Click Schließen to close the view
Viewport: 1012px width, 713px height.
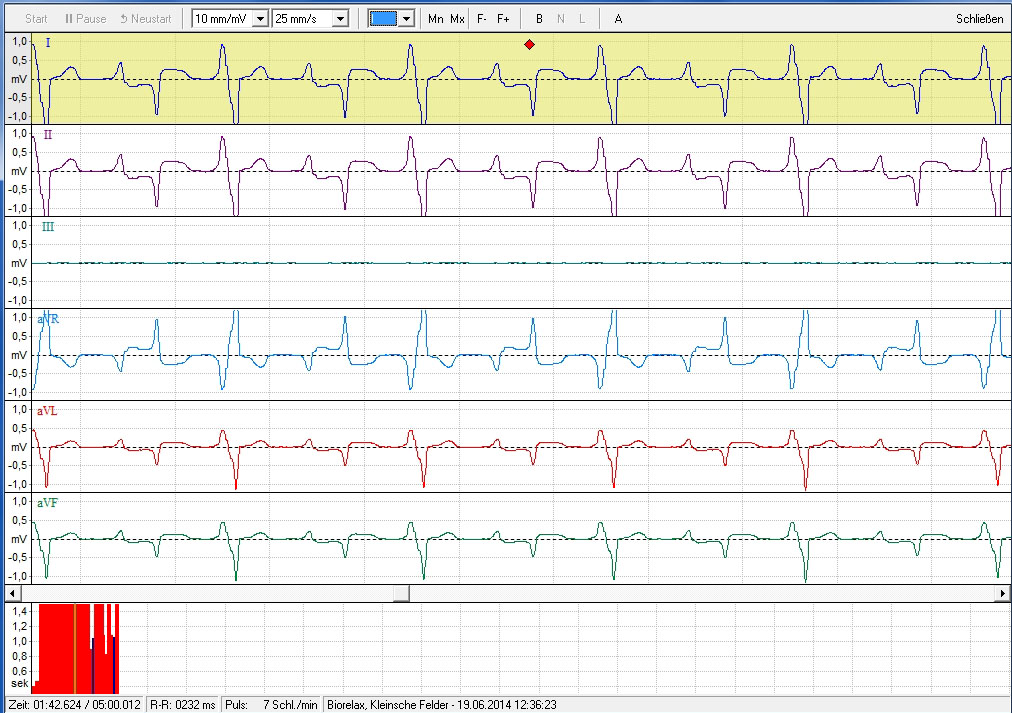click(979, 19)
